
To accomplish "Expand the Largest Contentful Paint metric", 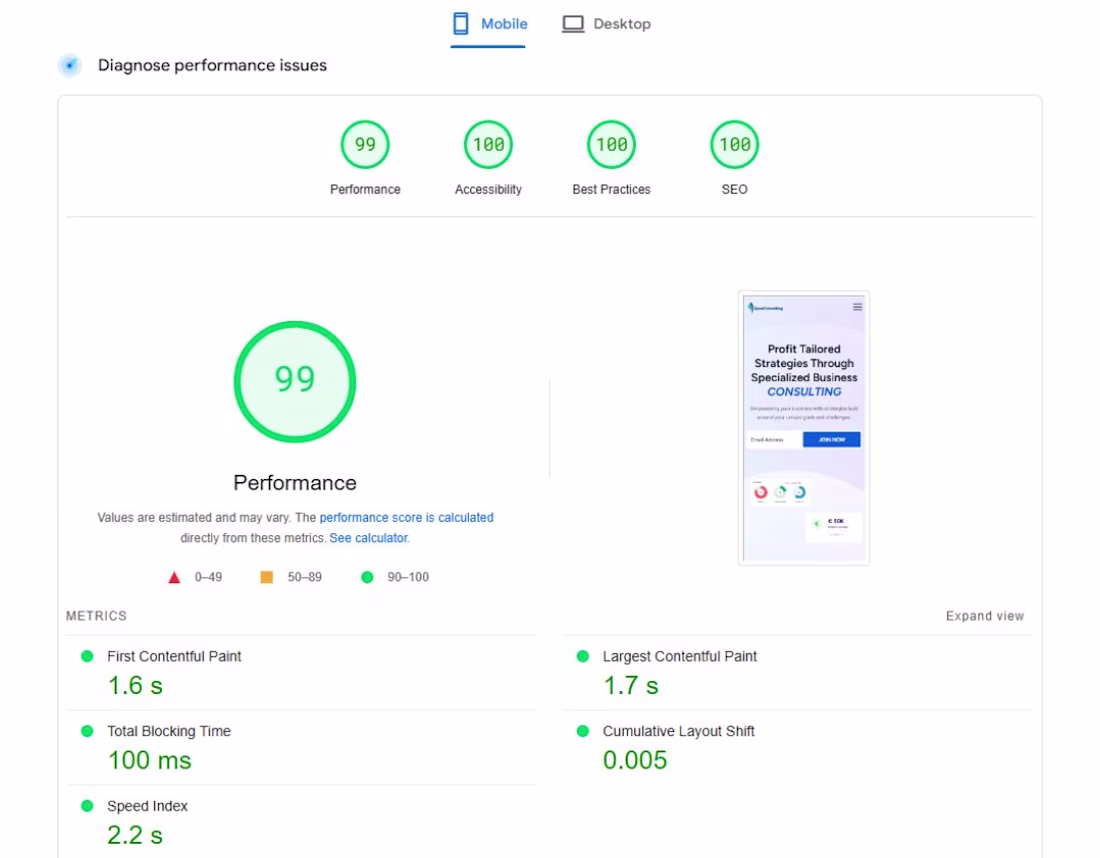I will 679,657.
